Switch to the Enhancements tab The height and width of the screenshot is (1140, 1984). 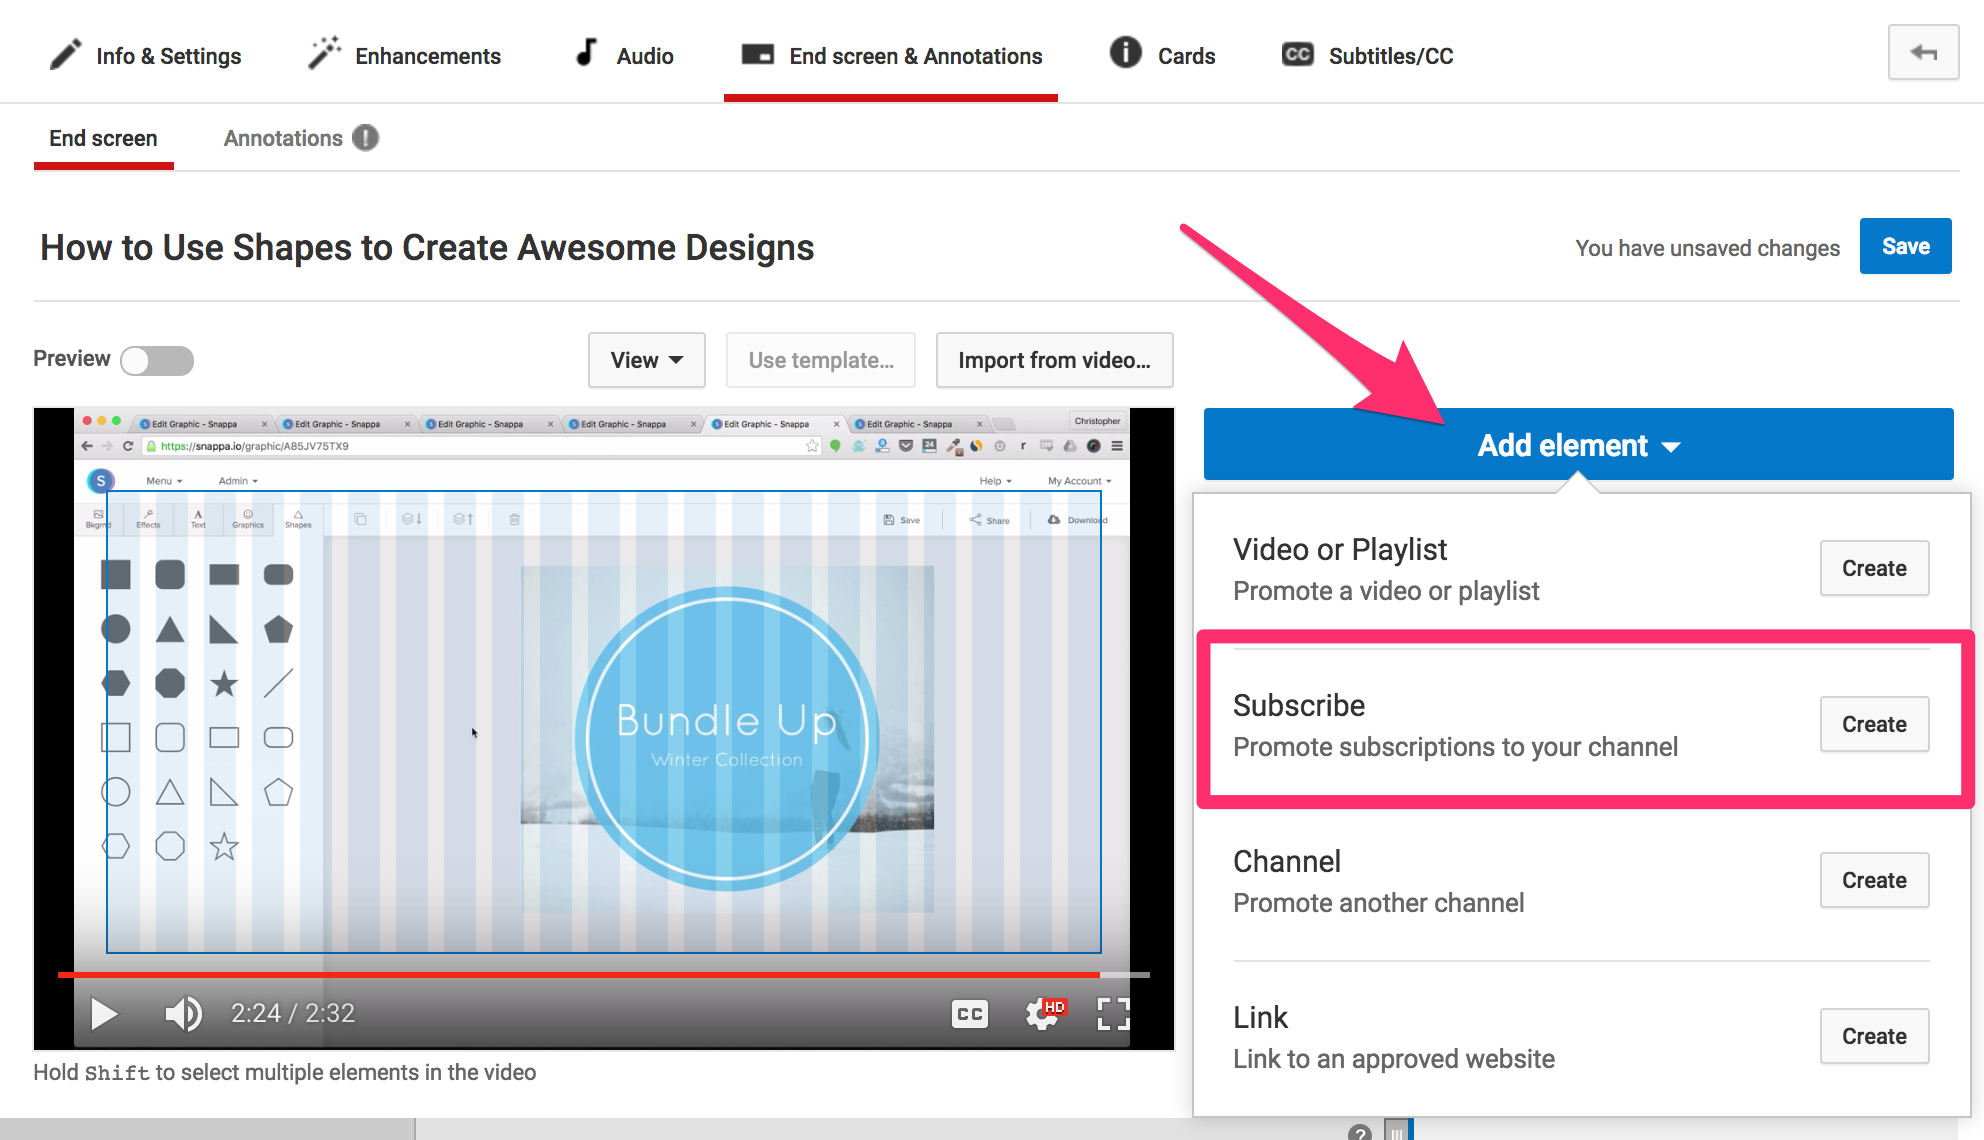coord(405,55)
